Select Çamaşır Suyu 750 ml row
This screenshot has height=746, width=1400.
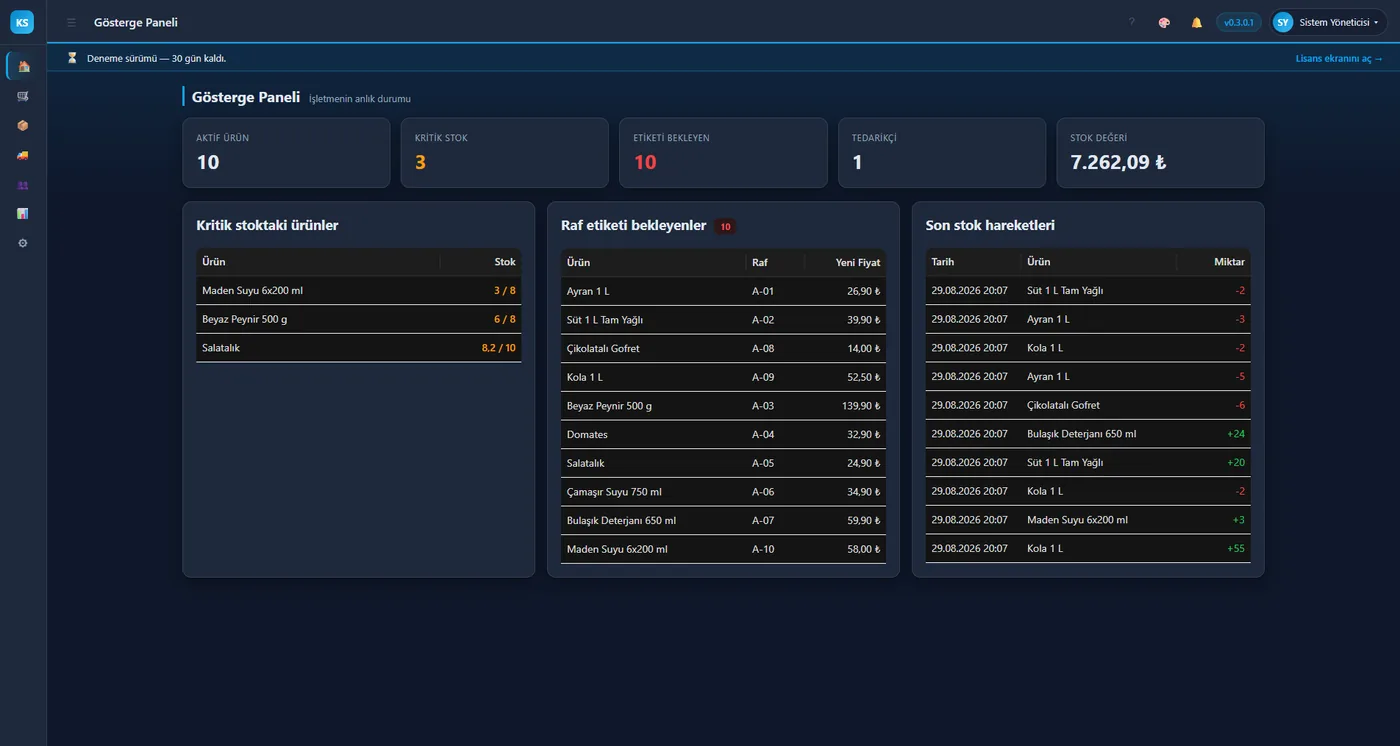coord(723,492)
